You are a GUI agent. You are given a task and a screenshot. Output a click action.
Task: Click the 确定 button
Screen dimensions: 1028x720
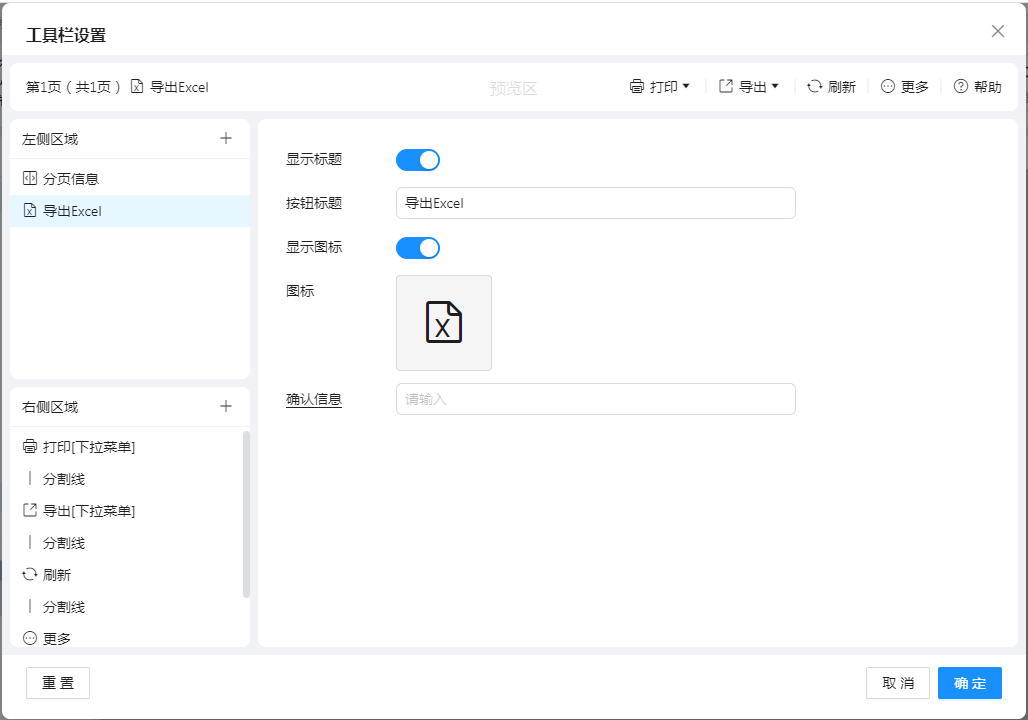(x=969, y=683)
